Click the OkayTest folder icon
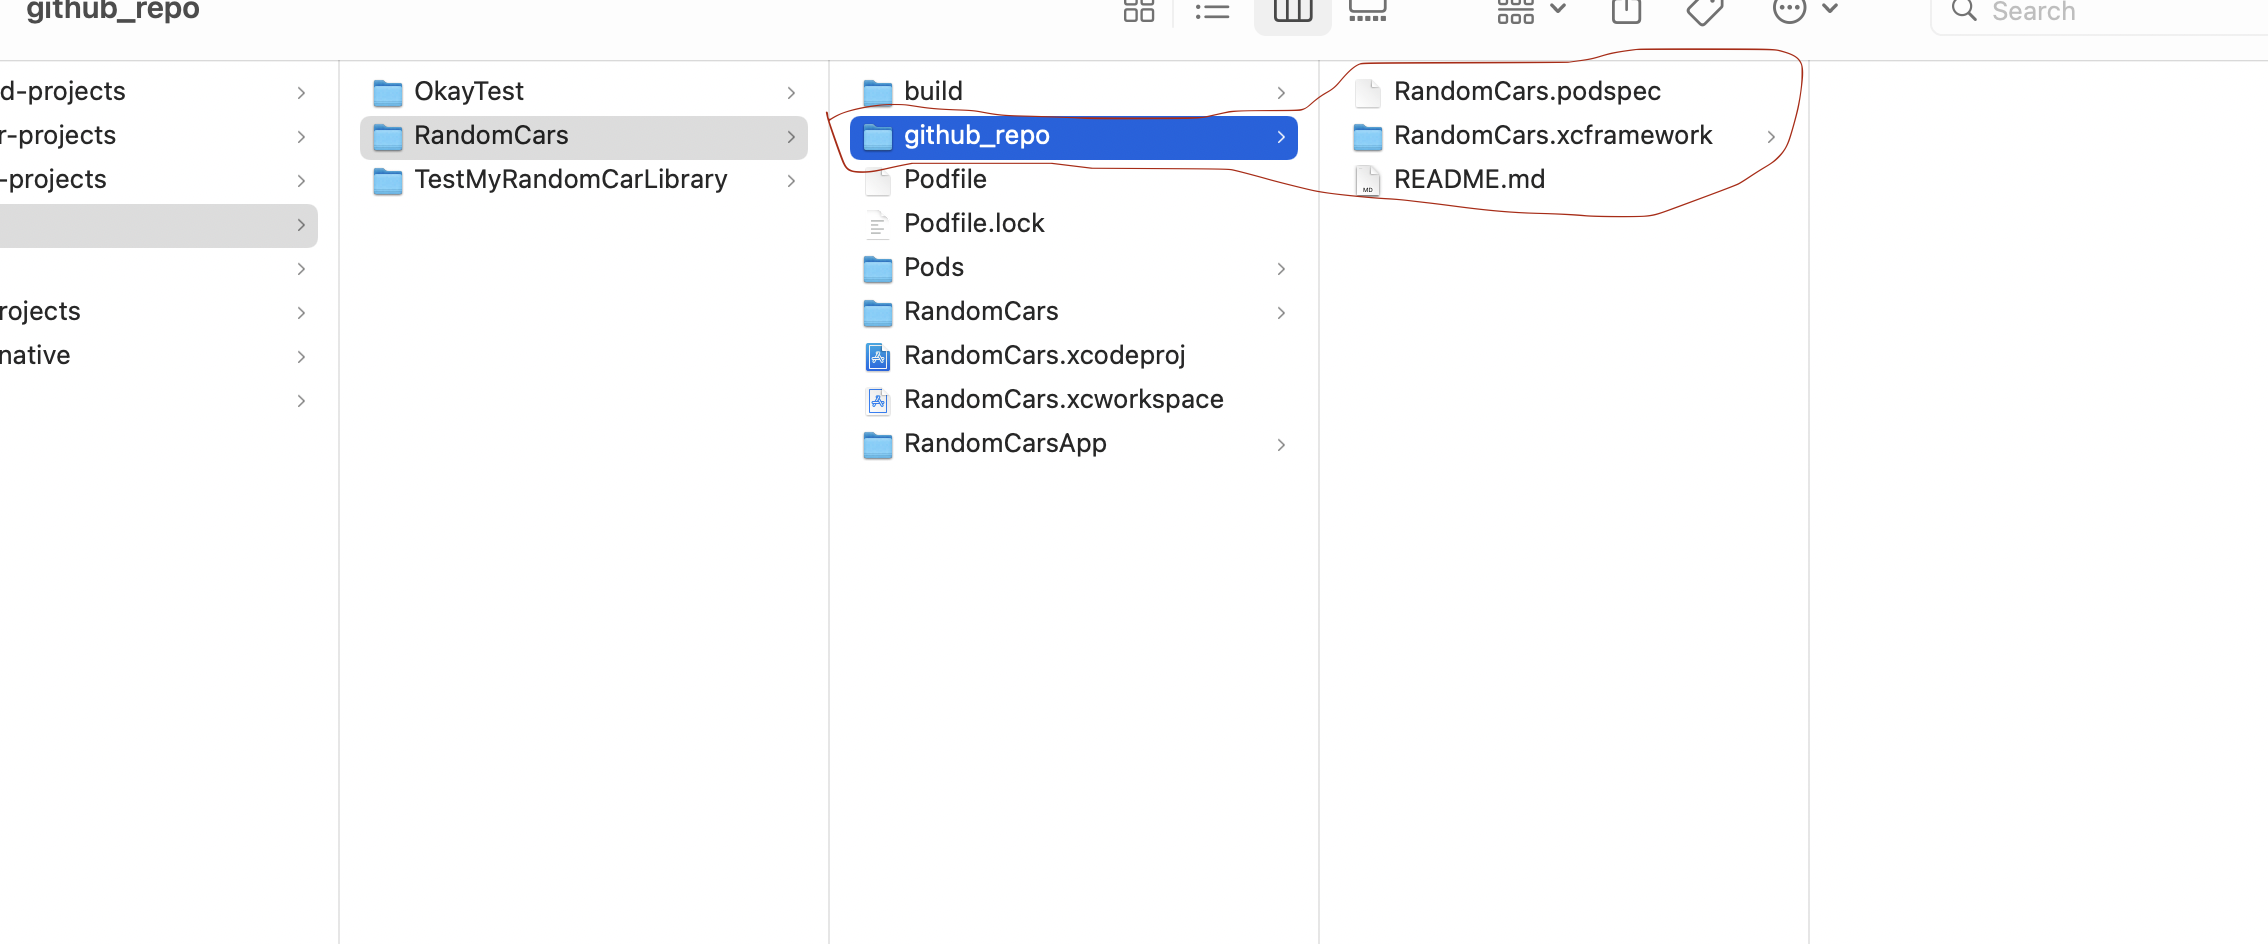Viewport: 2268px width, 944px height. (x=388, y=93)
